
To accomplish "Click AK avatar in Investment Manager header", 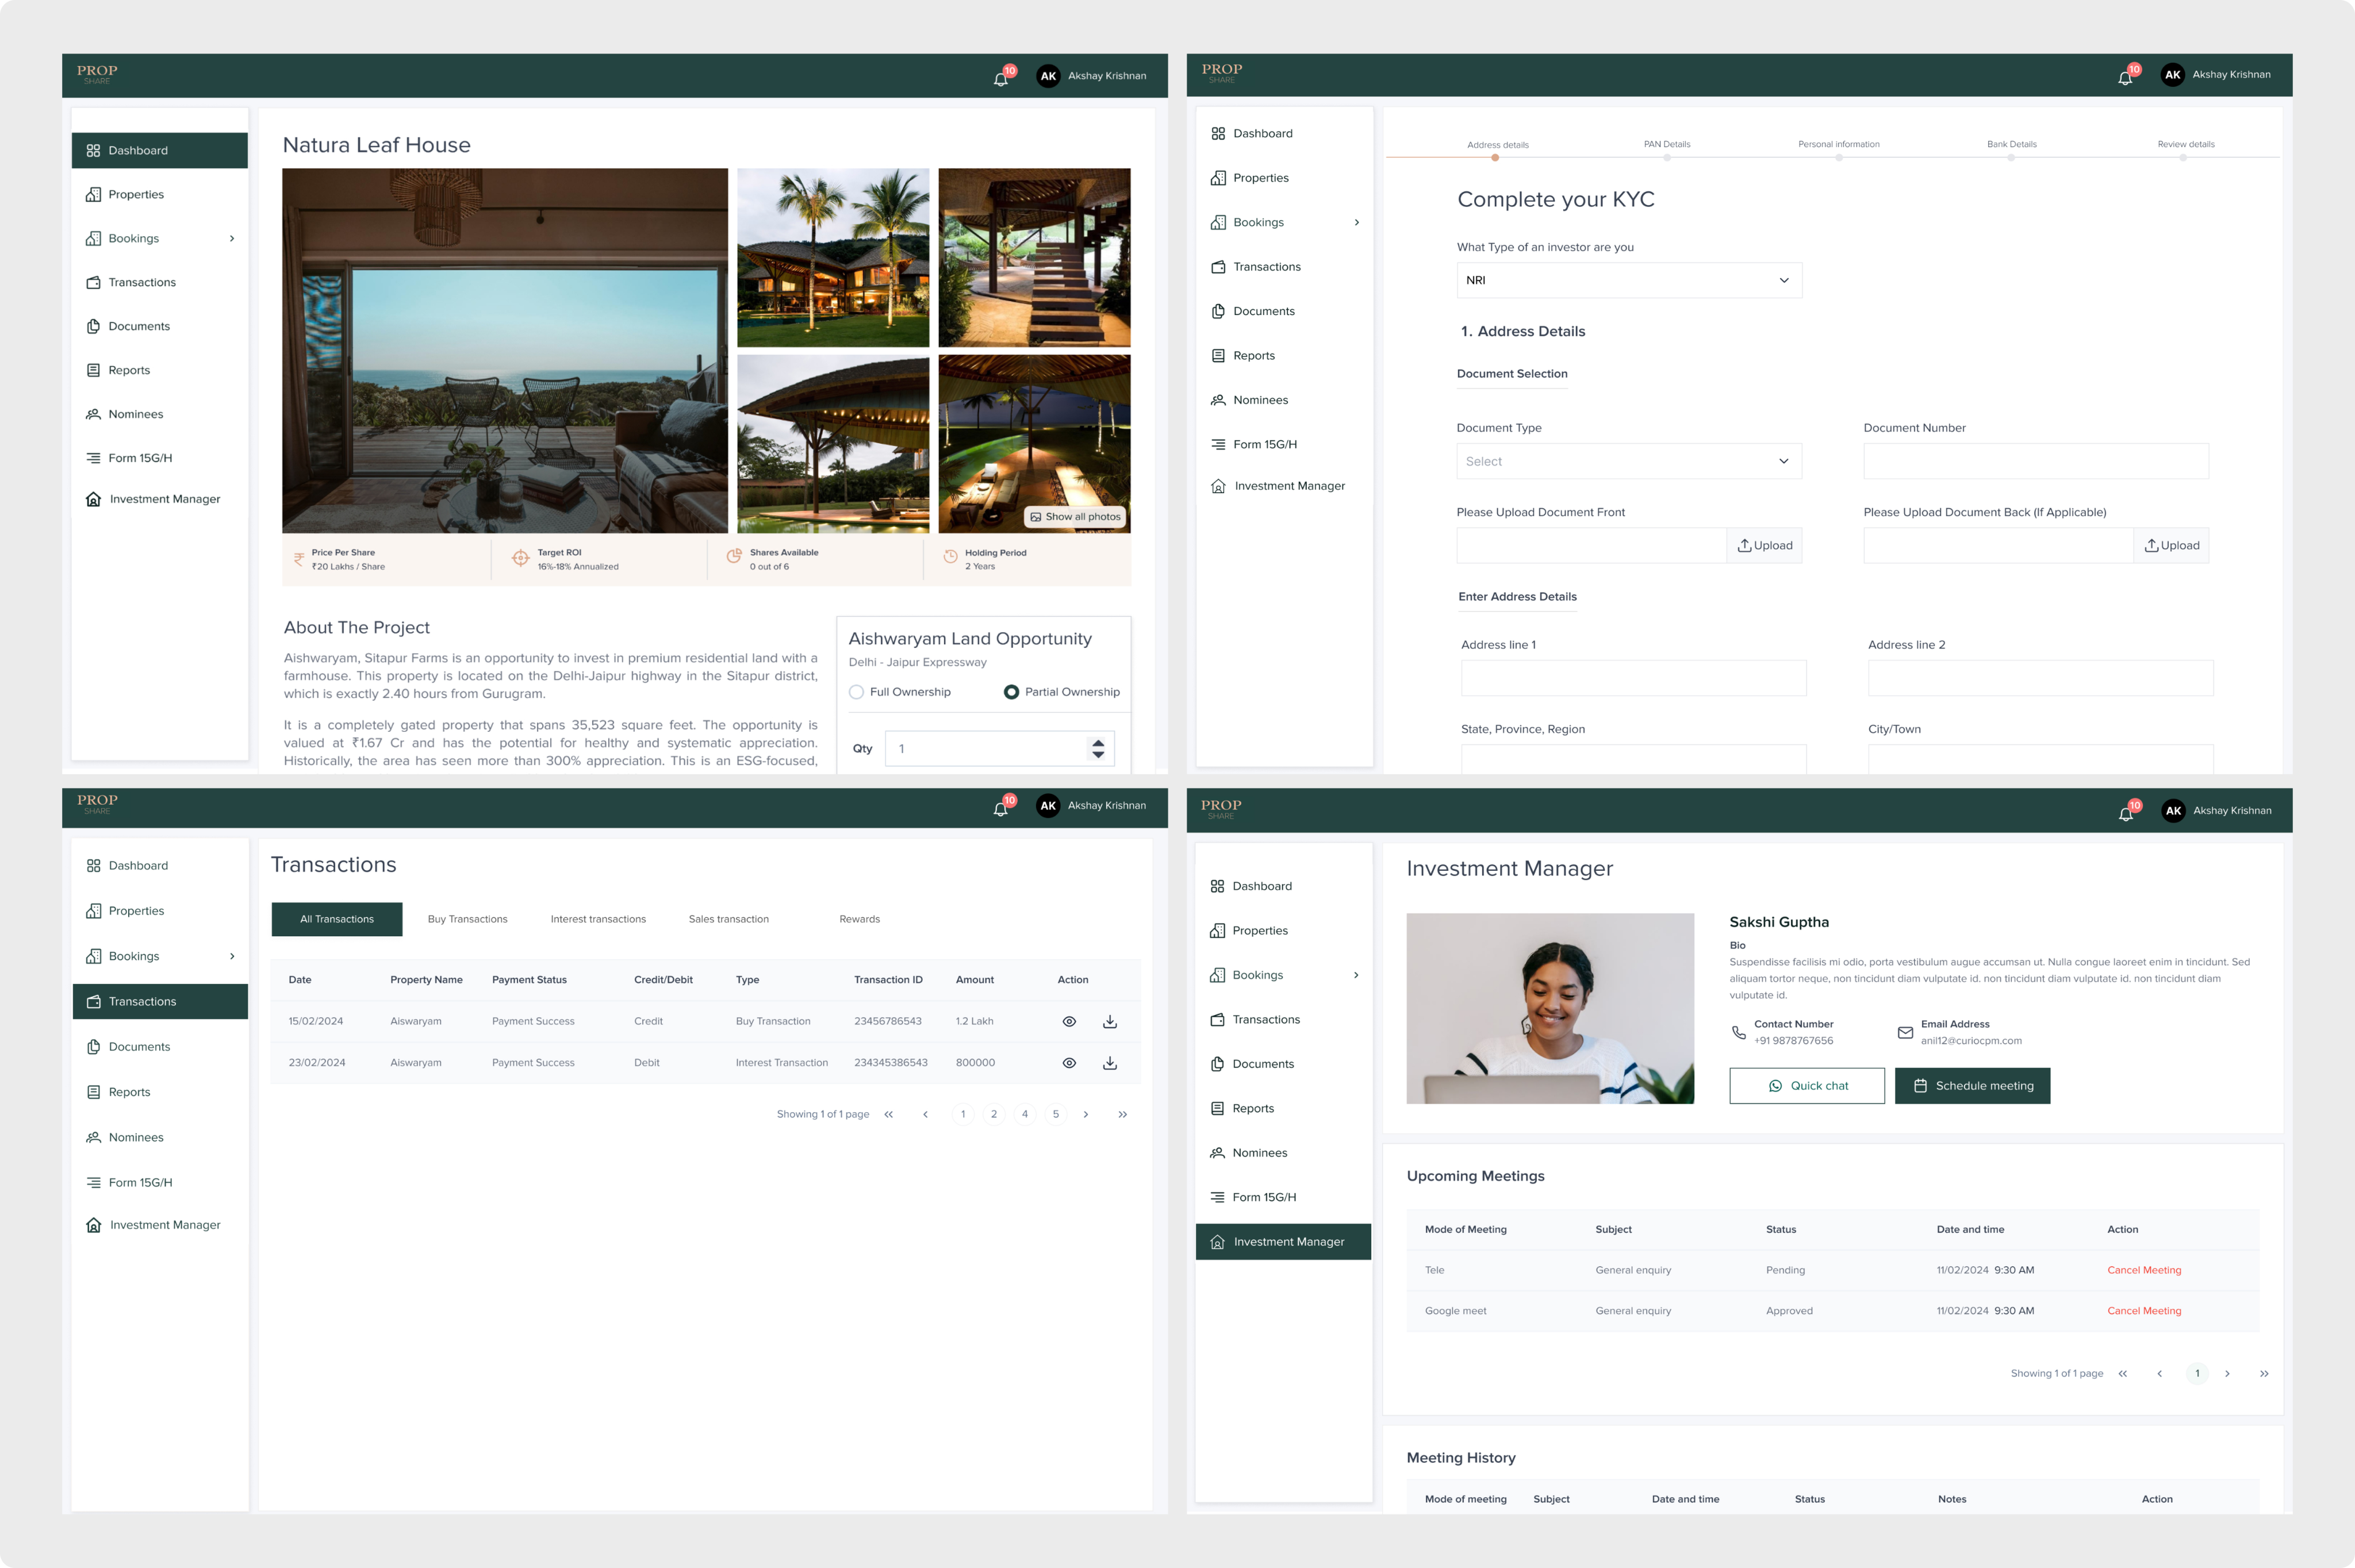I will 2172,811.
